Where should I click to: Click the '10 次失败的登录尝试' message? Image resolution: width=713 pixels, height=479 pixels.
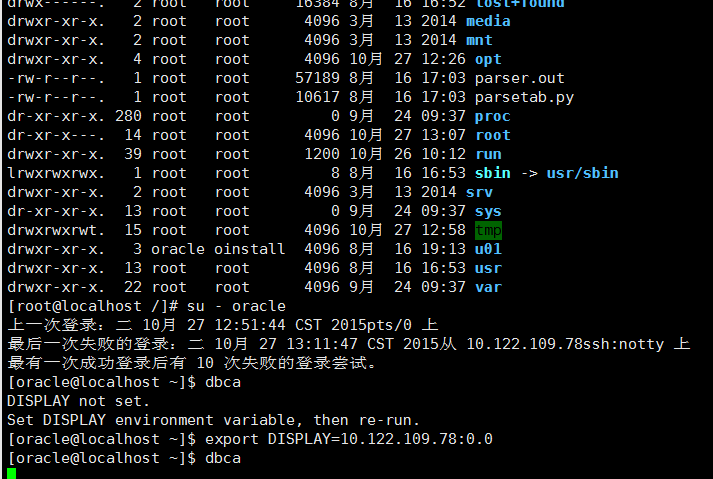286,363
